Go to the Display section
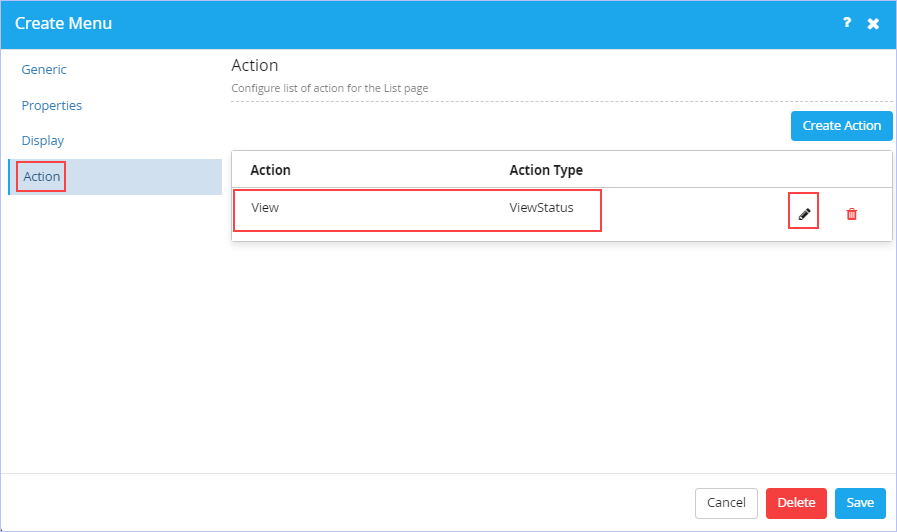The width and height of the screenshot is (897, 532). tap(43, 141)
